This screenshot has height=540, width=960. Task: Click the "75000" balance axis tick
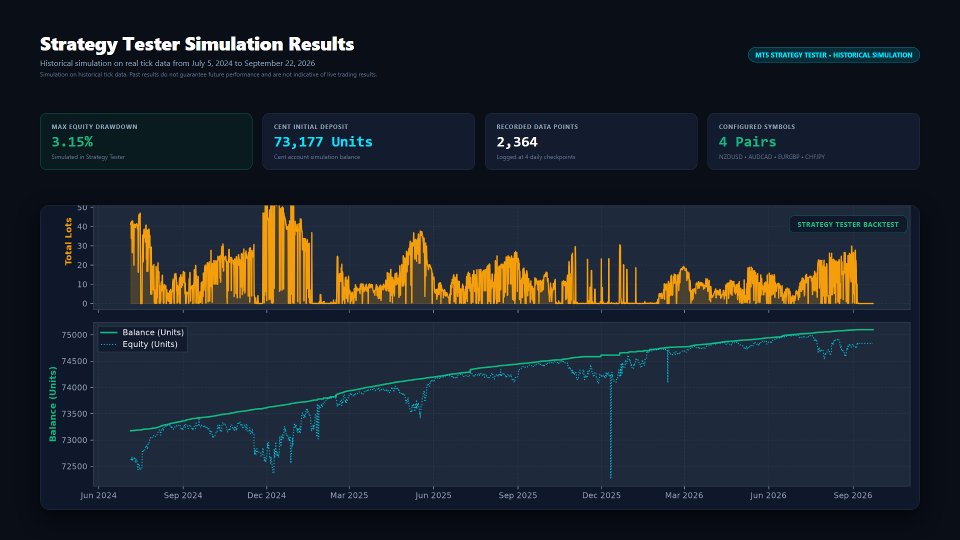(75, 335)
